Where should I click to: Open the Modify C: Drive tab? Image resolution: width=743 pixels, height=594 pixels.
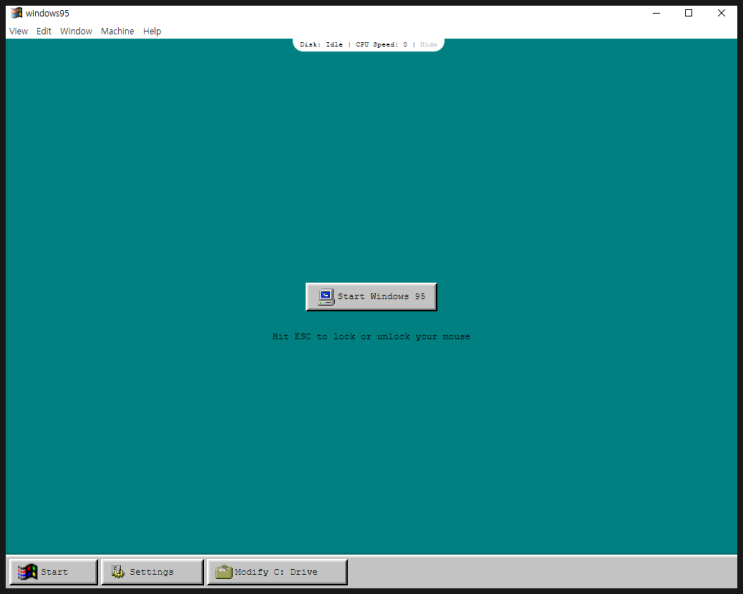pos(277,572)
